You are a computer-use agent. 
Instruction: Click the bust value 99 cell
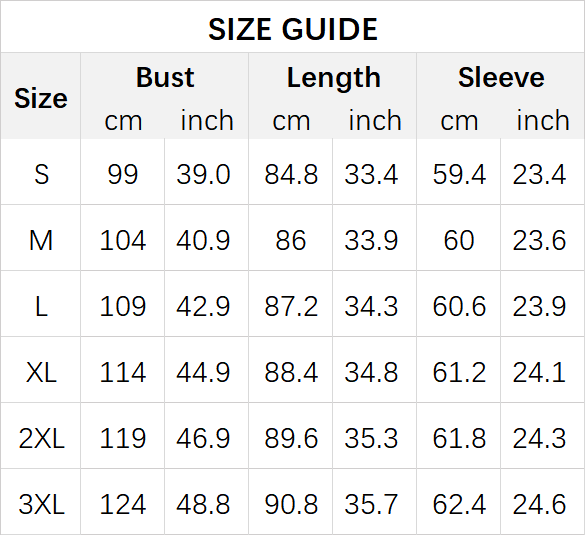(122, 174)
